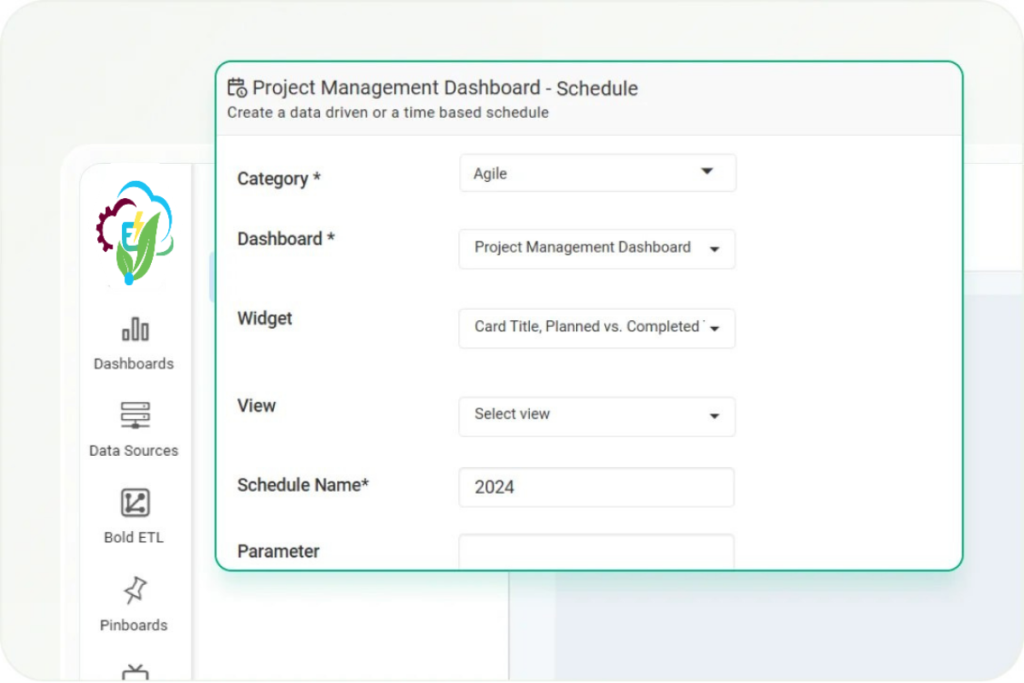This screenshot has width=1024, height=683.
Task: Focus the empty Parameter input field
Action: [x=596, y=551]
